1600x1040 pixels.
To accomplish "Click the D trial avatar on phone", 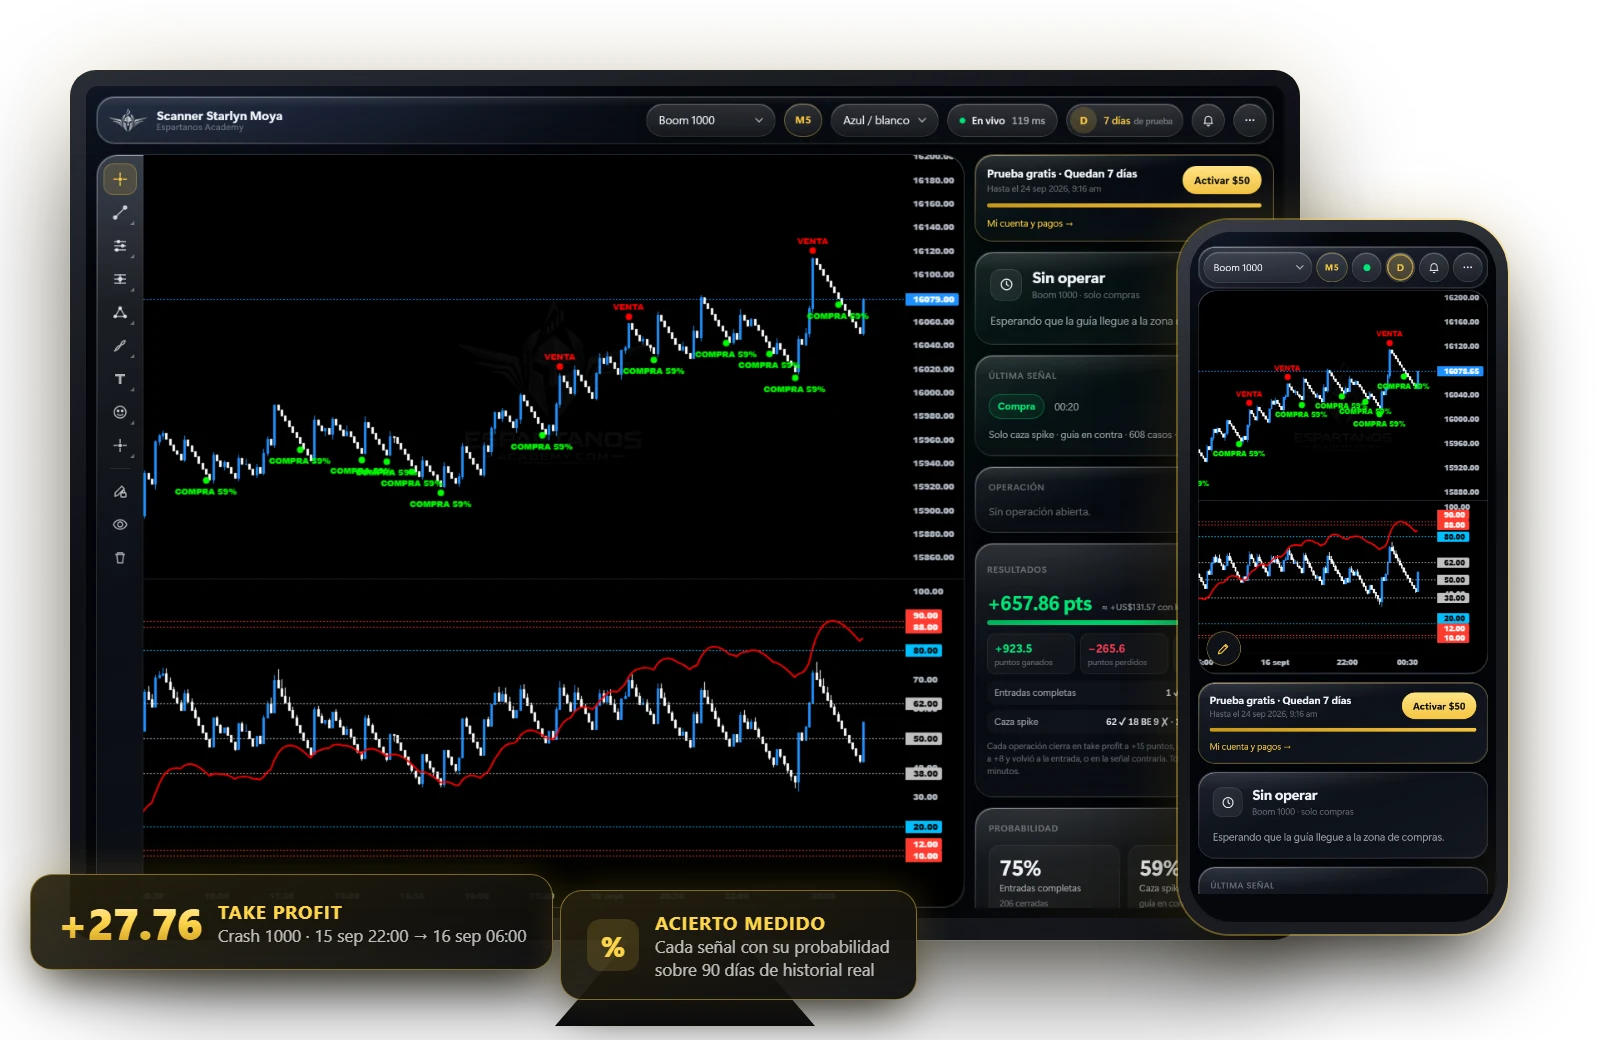I will pos(1400,268).
